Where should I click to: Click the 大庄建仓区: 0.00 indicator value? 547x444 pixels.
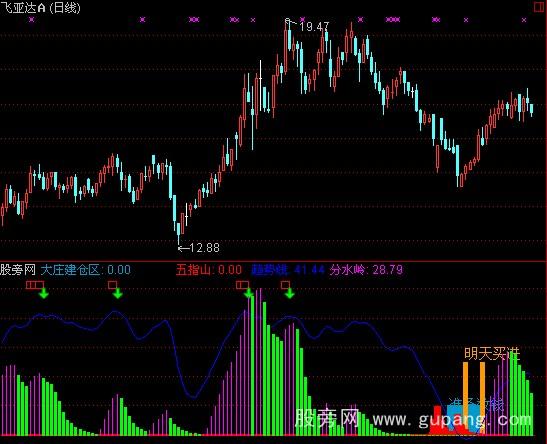pos(86,270)
